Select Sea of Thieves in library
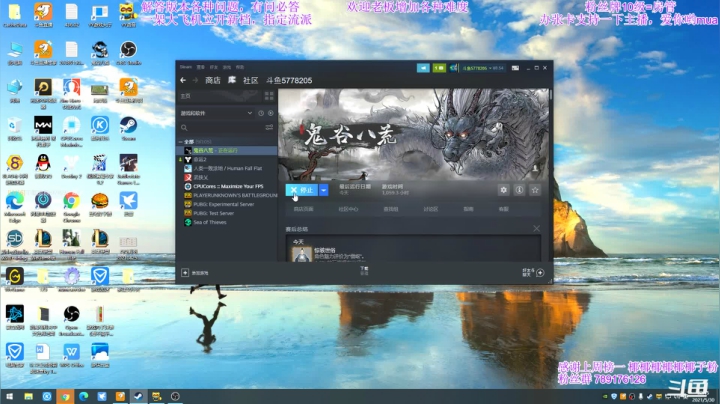Image resolution: width=720 pixels, height=404 pixels. pyautogui.click(x=227, y=222)
